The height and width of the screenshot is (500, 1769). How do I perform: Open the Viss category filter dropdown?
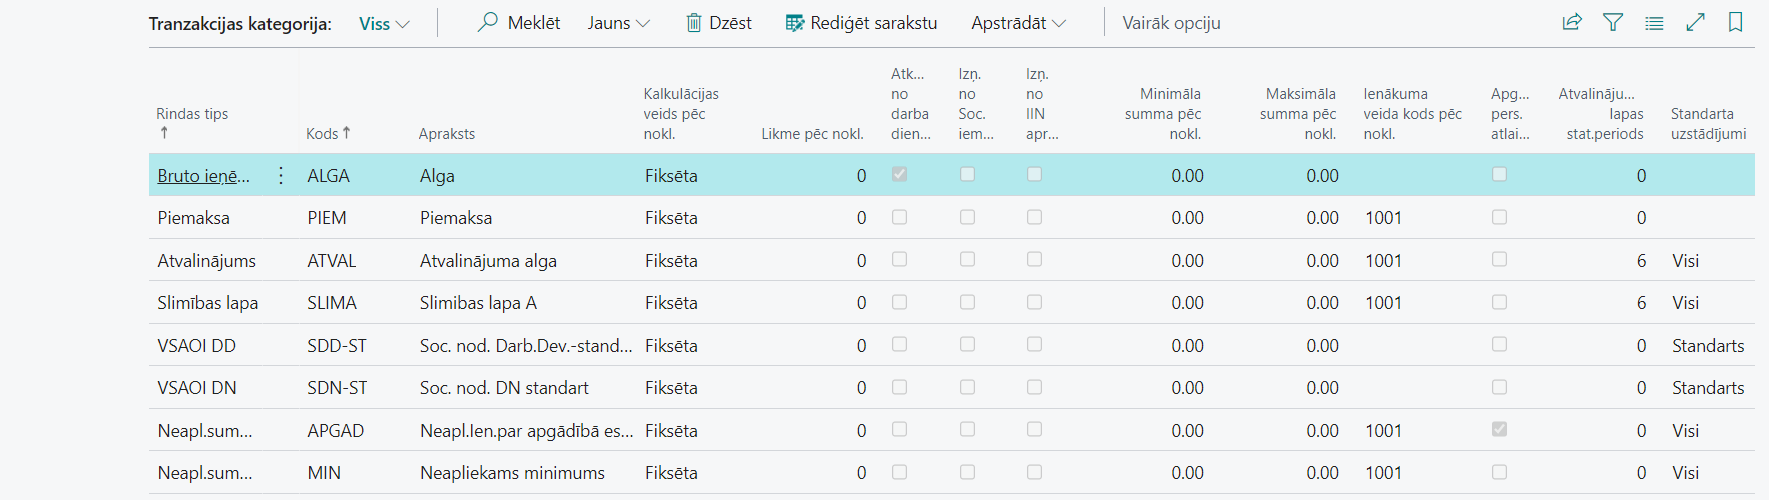[x=384, y=24]
